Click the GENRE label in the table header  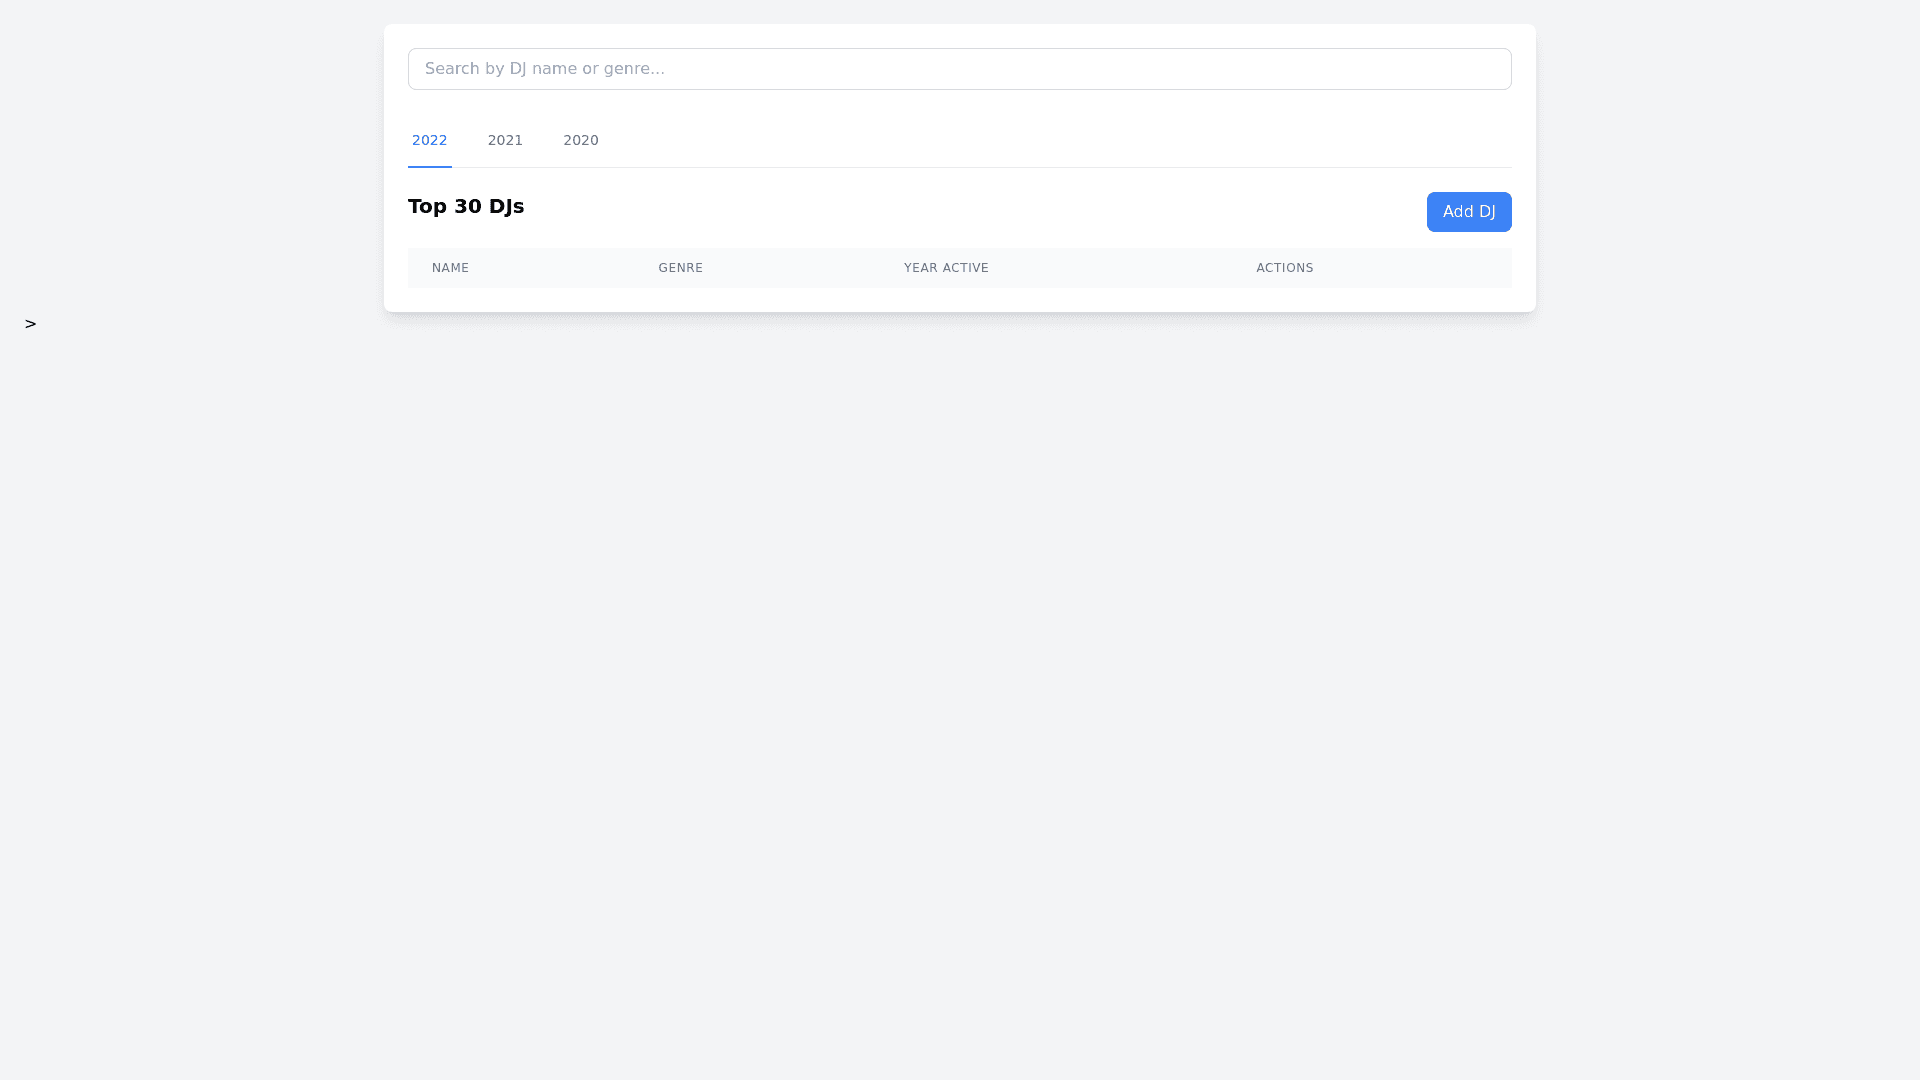[680, 268]
